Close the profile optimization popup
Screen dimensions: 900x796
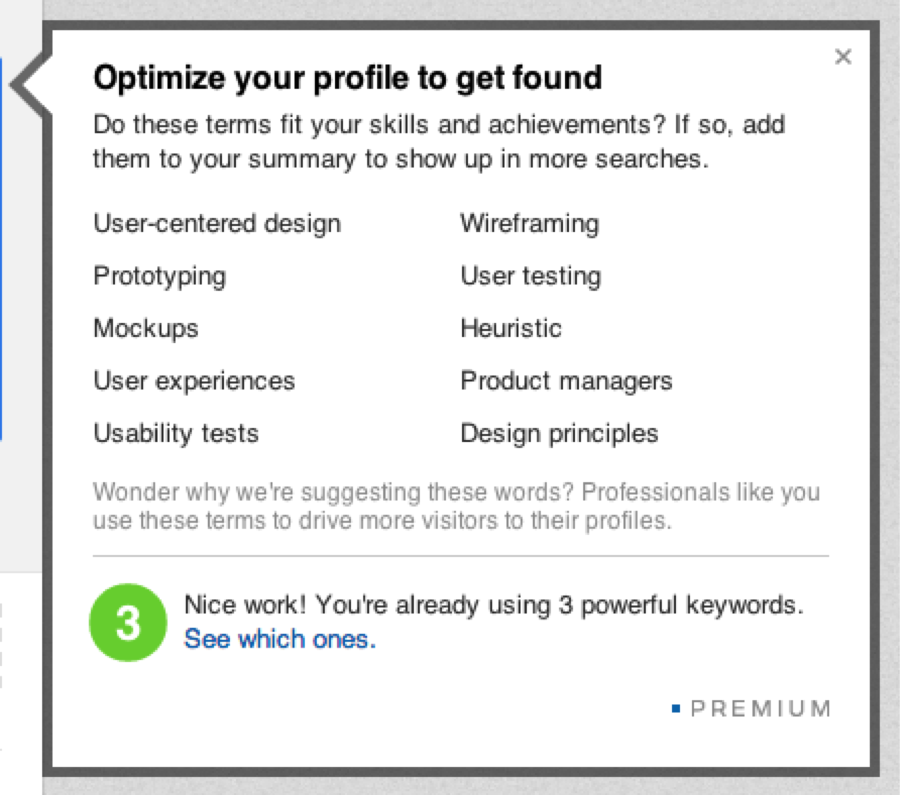[x=843, y=57]
